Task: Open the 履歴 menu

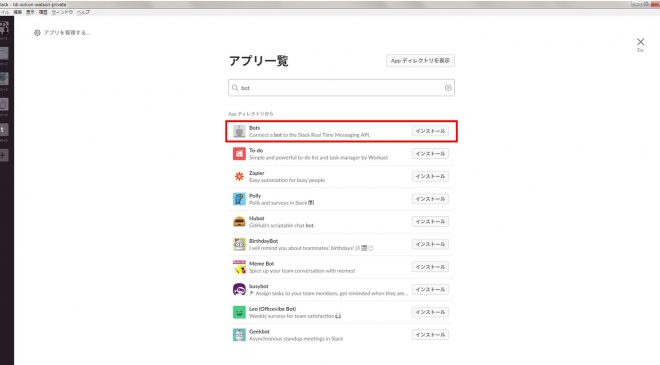Action: click(43, 12)
